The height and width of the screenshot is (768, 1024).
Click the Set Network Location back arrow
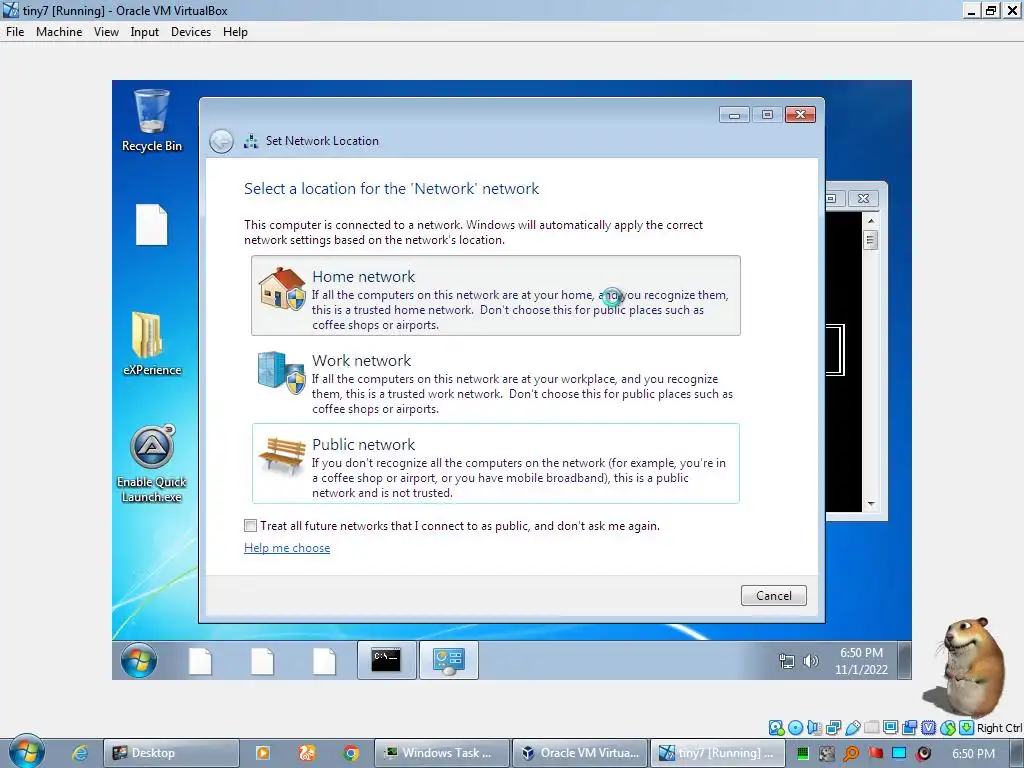tap(221, 141)
